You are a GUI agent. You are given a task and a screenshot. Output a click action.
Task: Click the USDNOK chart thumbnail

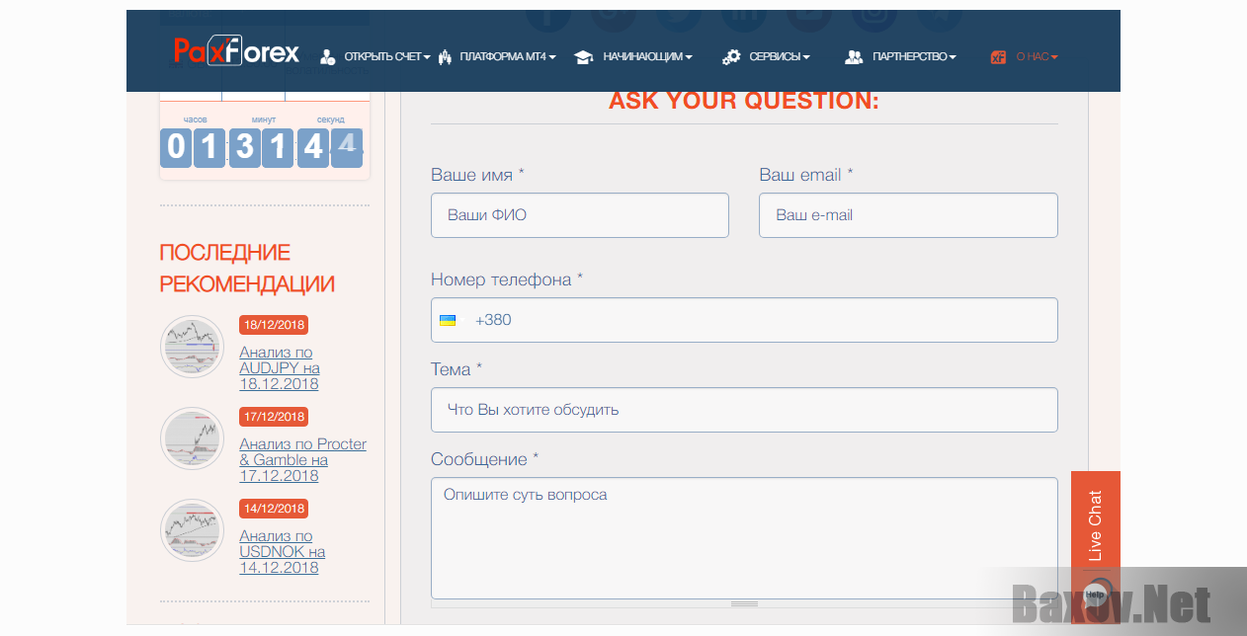pos(192,530)
